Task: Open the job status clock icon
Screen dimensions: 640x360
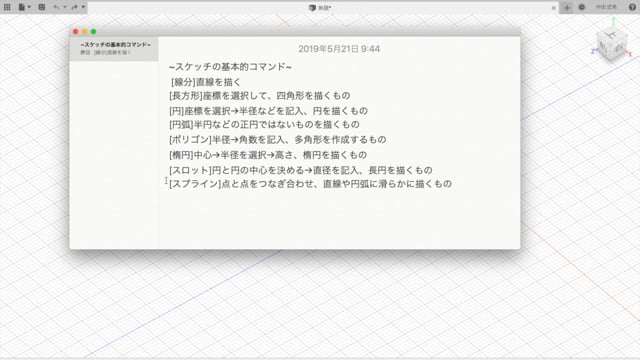Action: point(582,7)
